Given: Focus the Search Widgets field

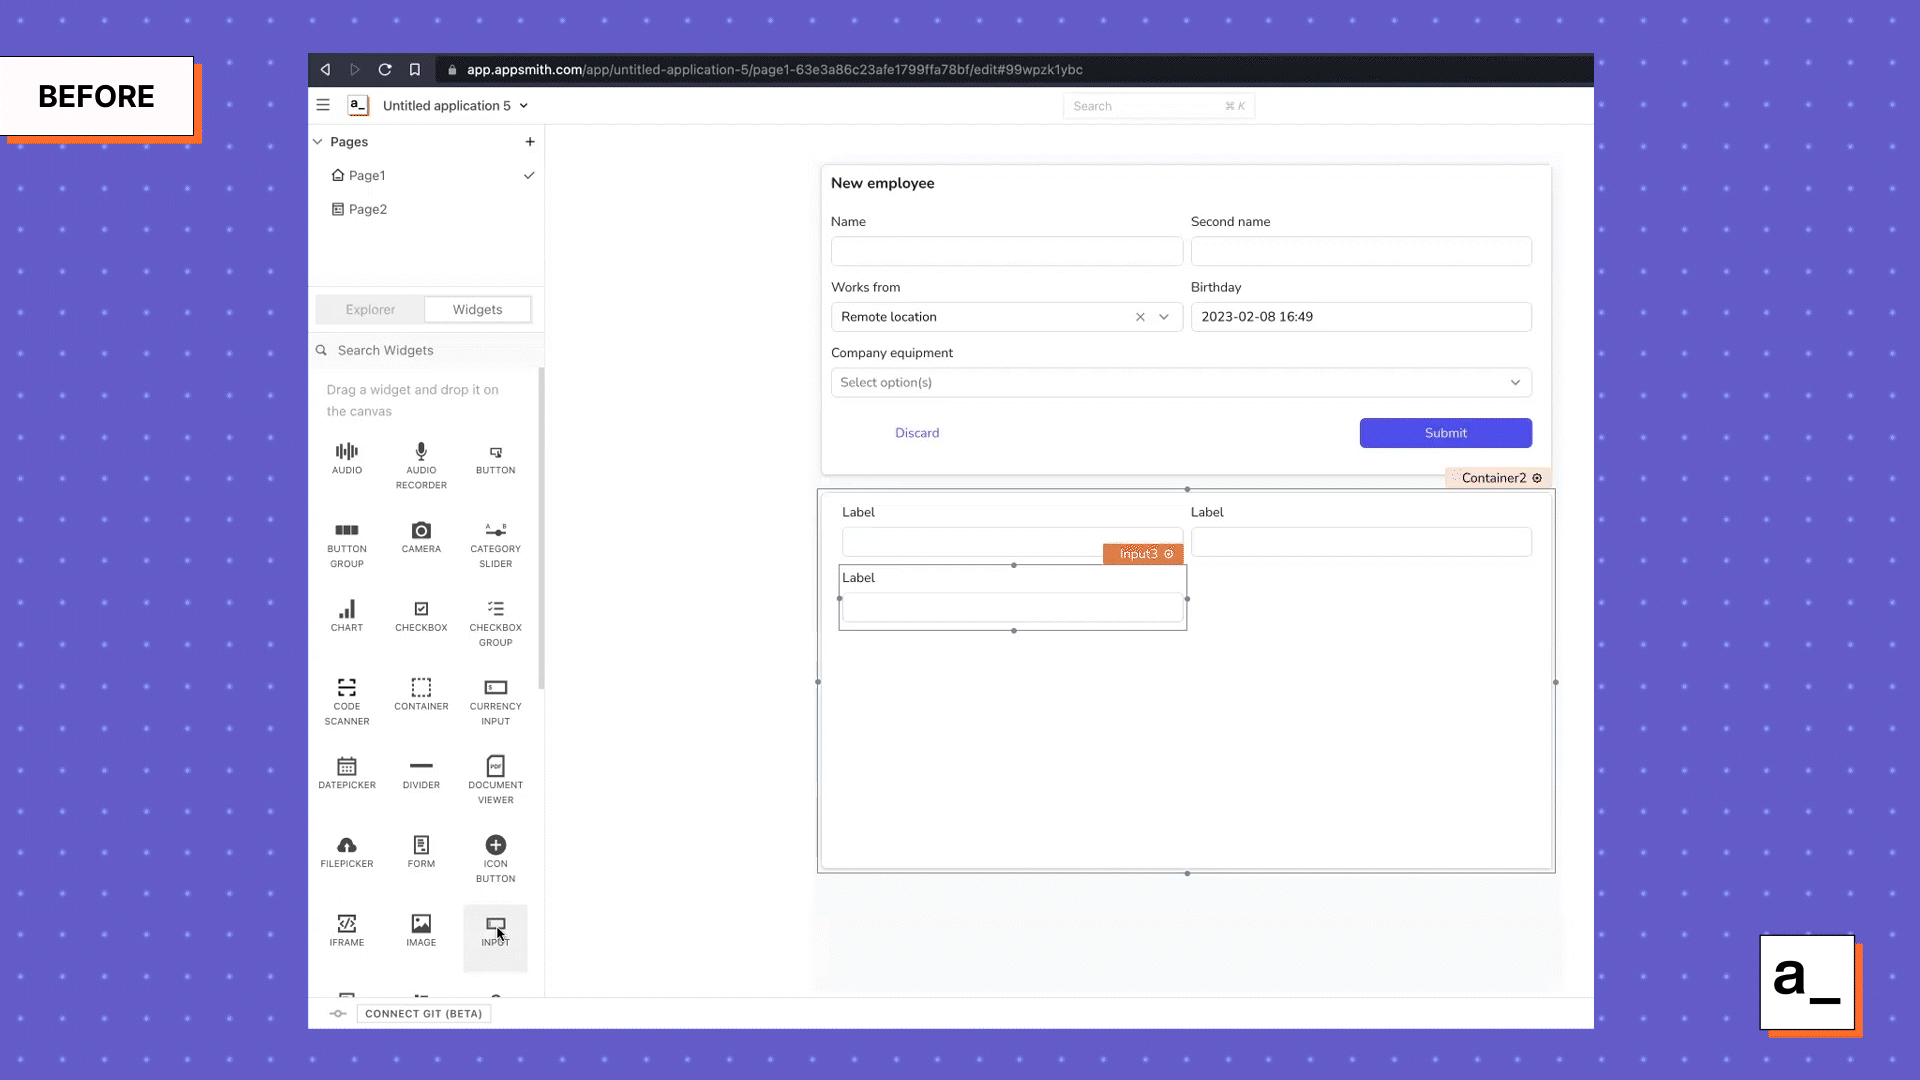Looking at the screenshot, I should [x=430, y=351].
